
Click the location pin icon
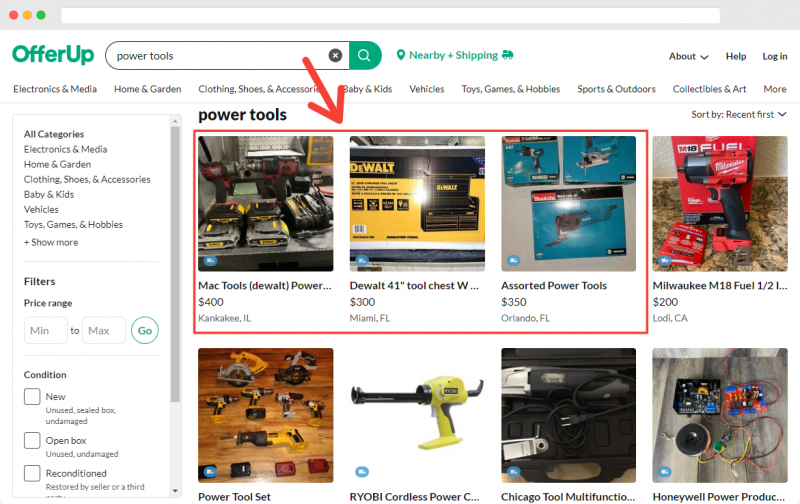401,55
